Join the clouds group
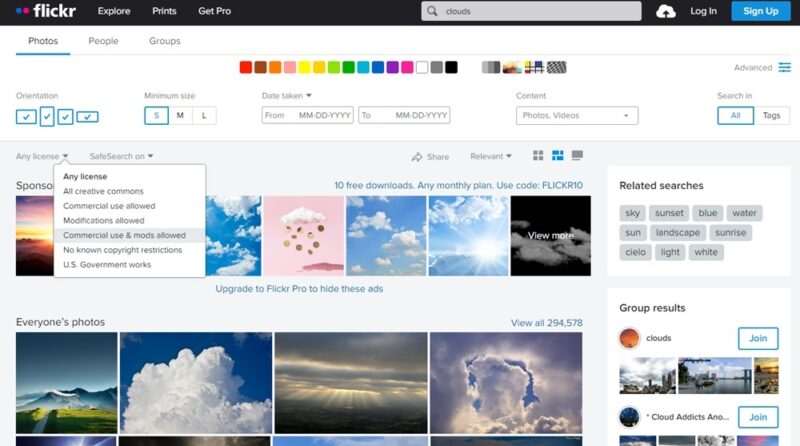800x446 pixels. pos(758,338)
